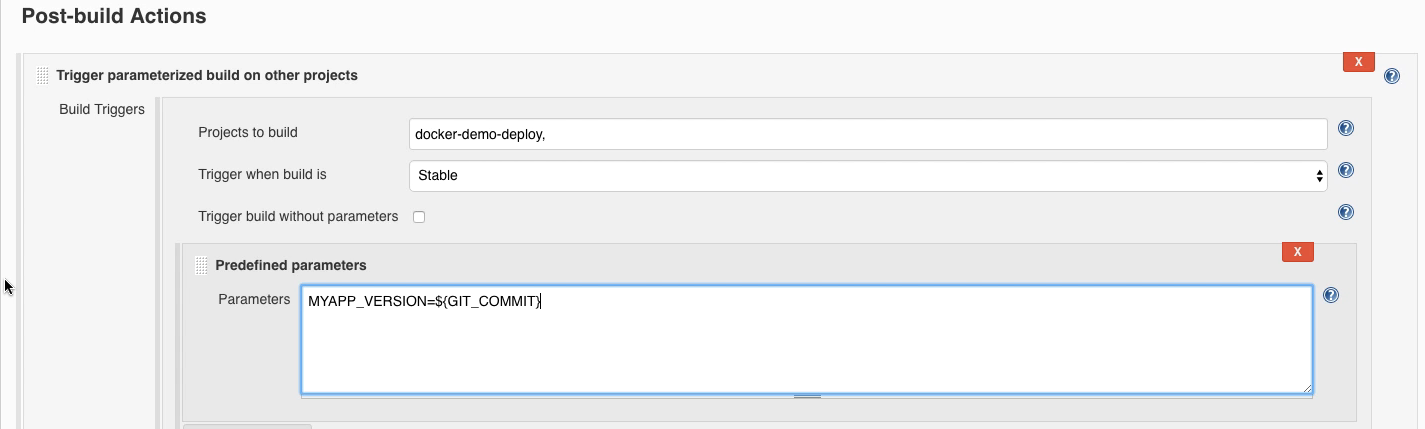Show help for Trigger when build is

click(1345, 171)
